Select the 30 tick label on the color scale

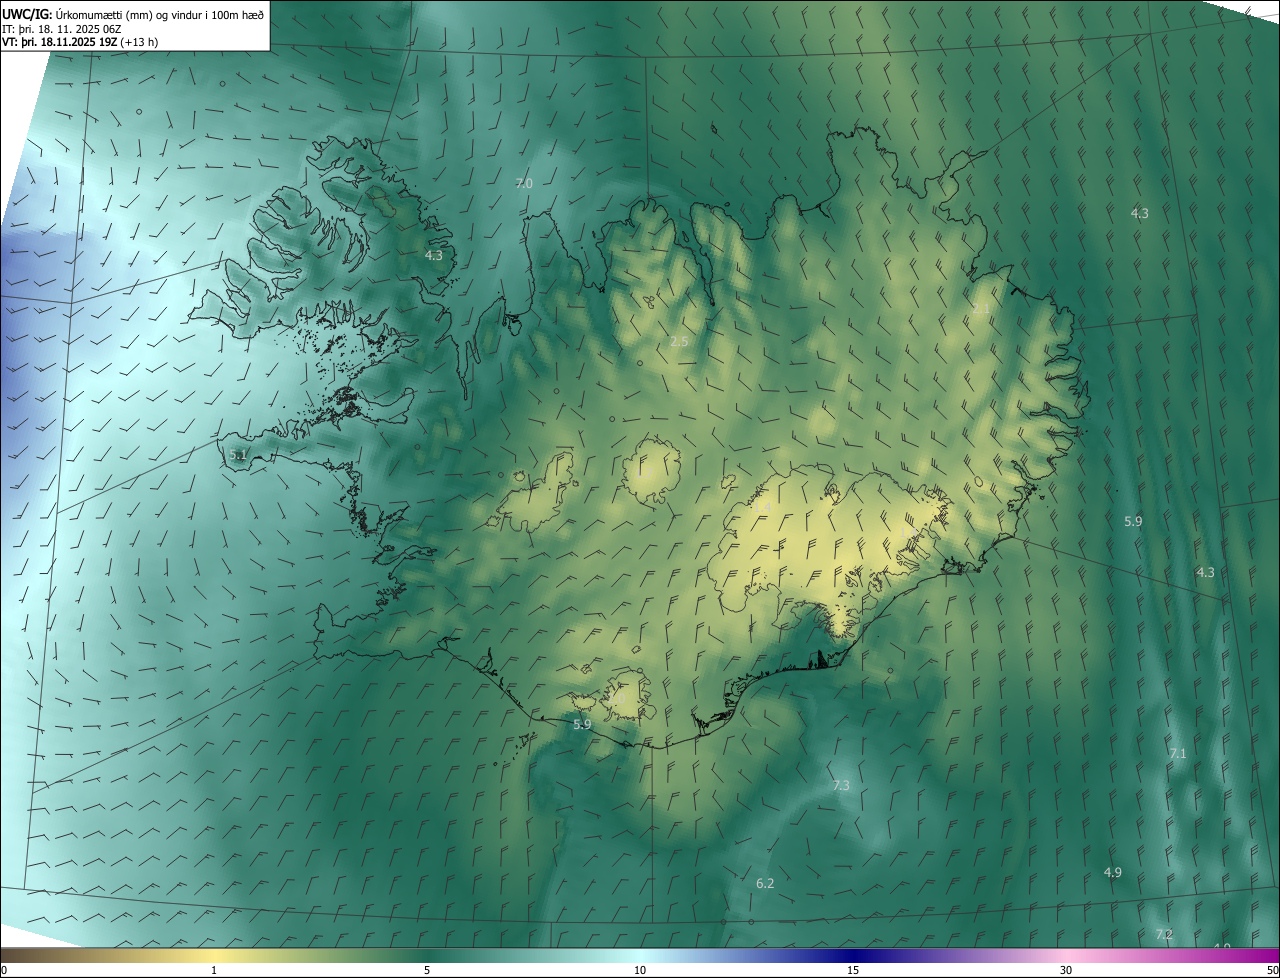click(x=1066, y=971)
